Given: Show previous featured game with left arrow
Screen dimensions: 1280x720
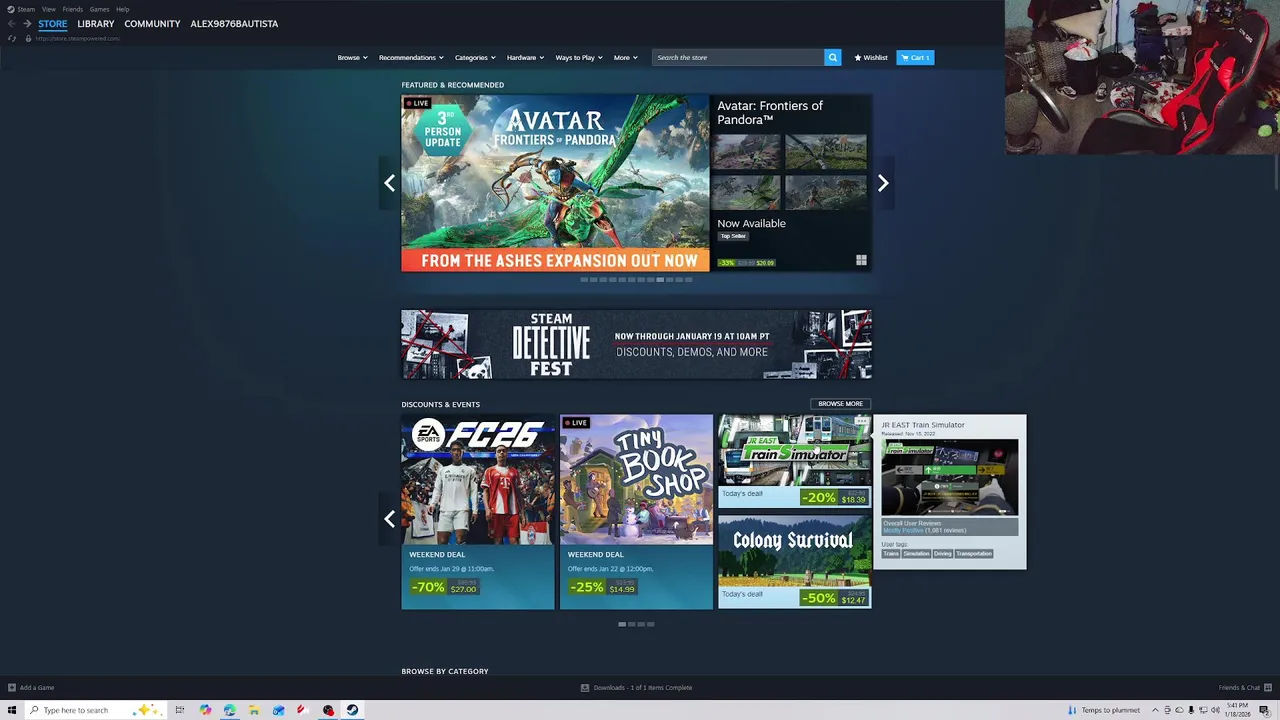Looking at the screenshot, I should (x=390, y=183).
